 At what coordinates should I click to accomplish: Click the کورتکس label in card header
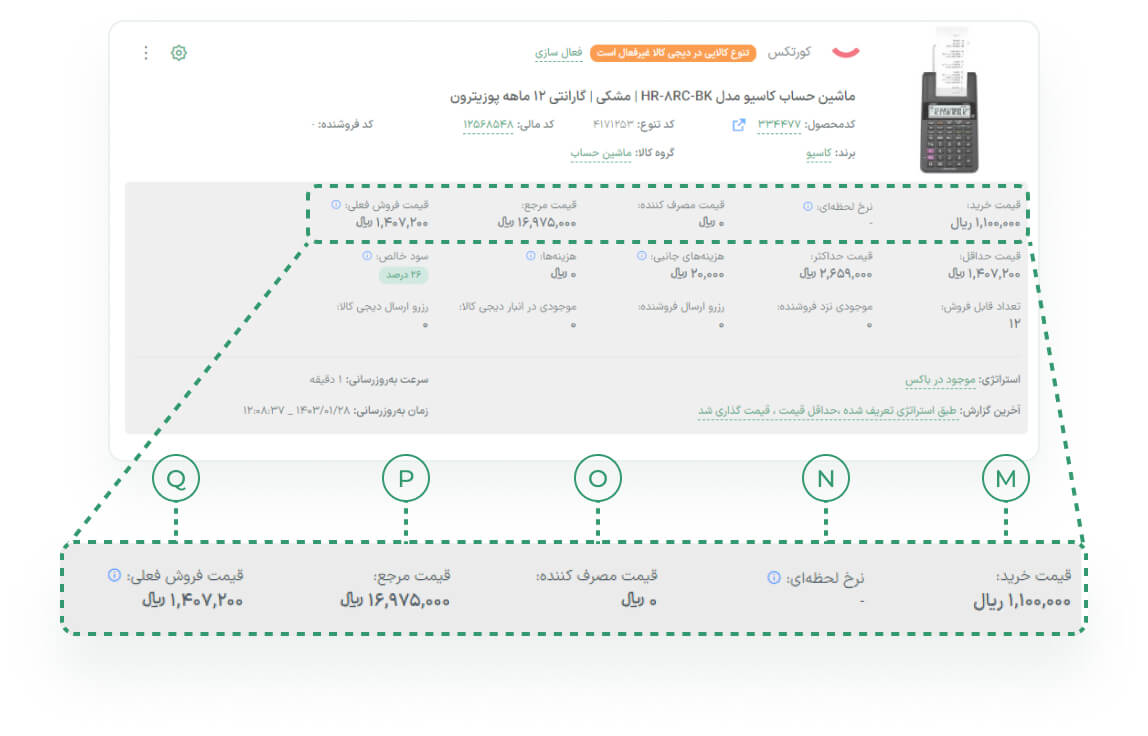click(789, 53)
